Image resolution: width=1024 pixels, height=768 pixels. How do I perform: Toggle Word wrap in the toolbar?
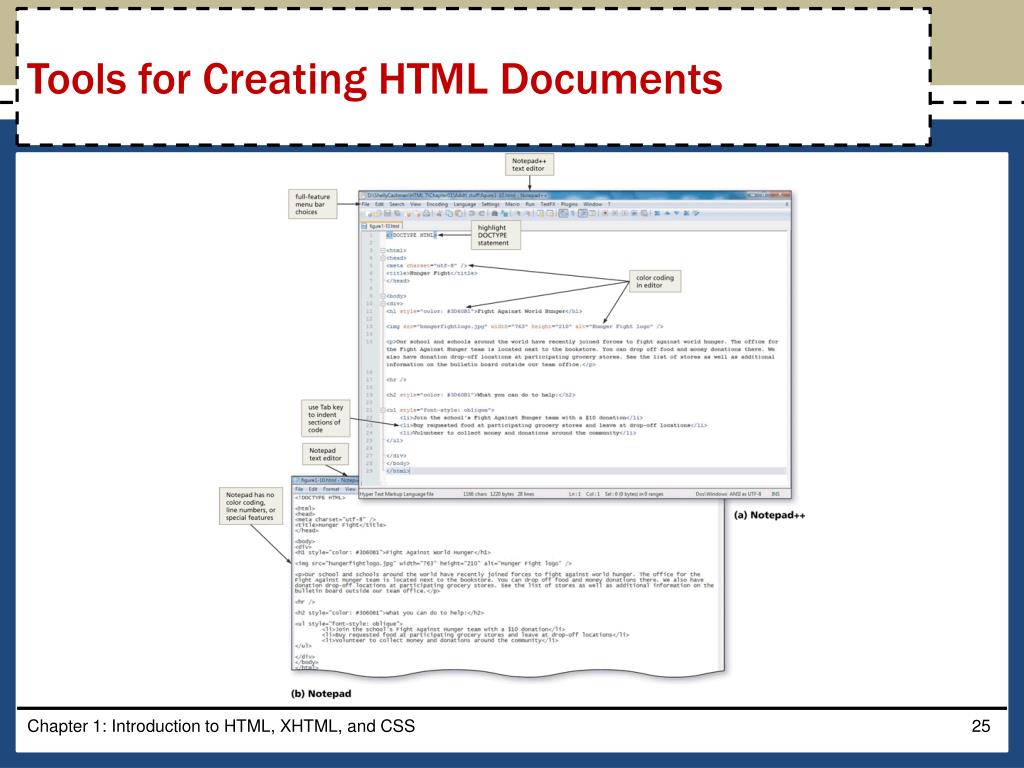563,213
